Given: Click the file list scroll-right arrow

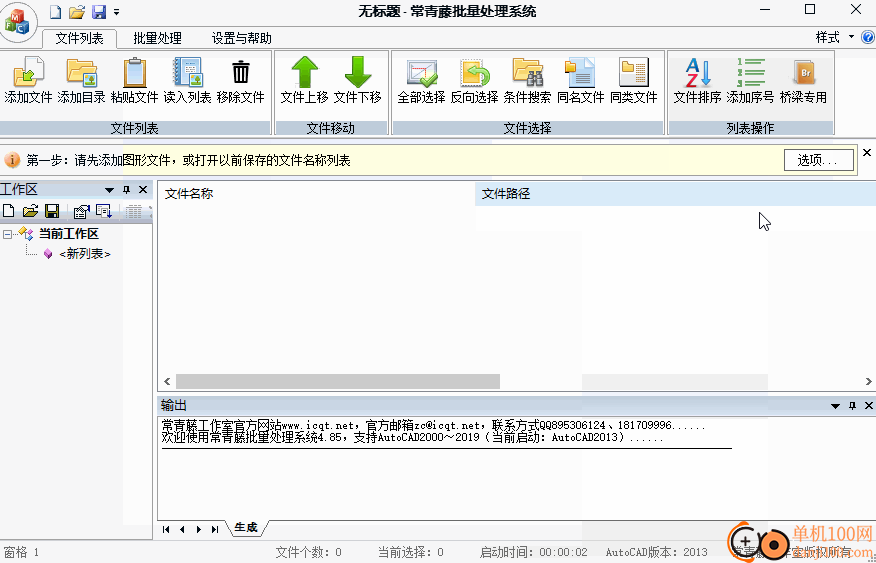Looking at the screenshot, I should 868,381.
